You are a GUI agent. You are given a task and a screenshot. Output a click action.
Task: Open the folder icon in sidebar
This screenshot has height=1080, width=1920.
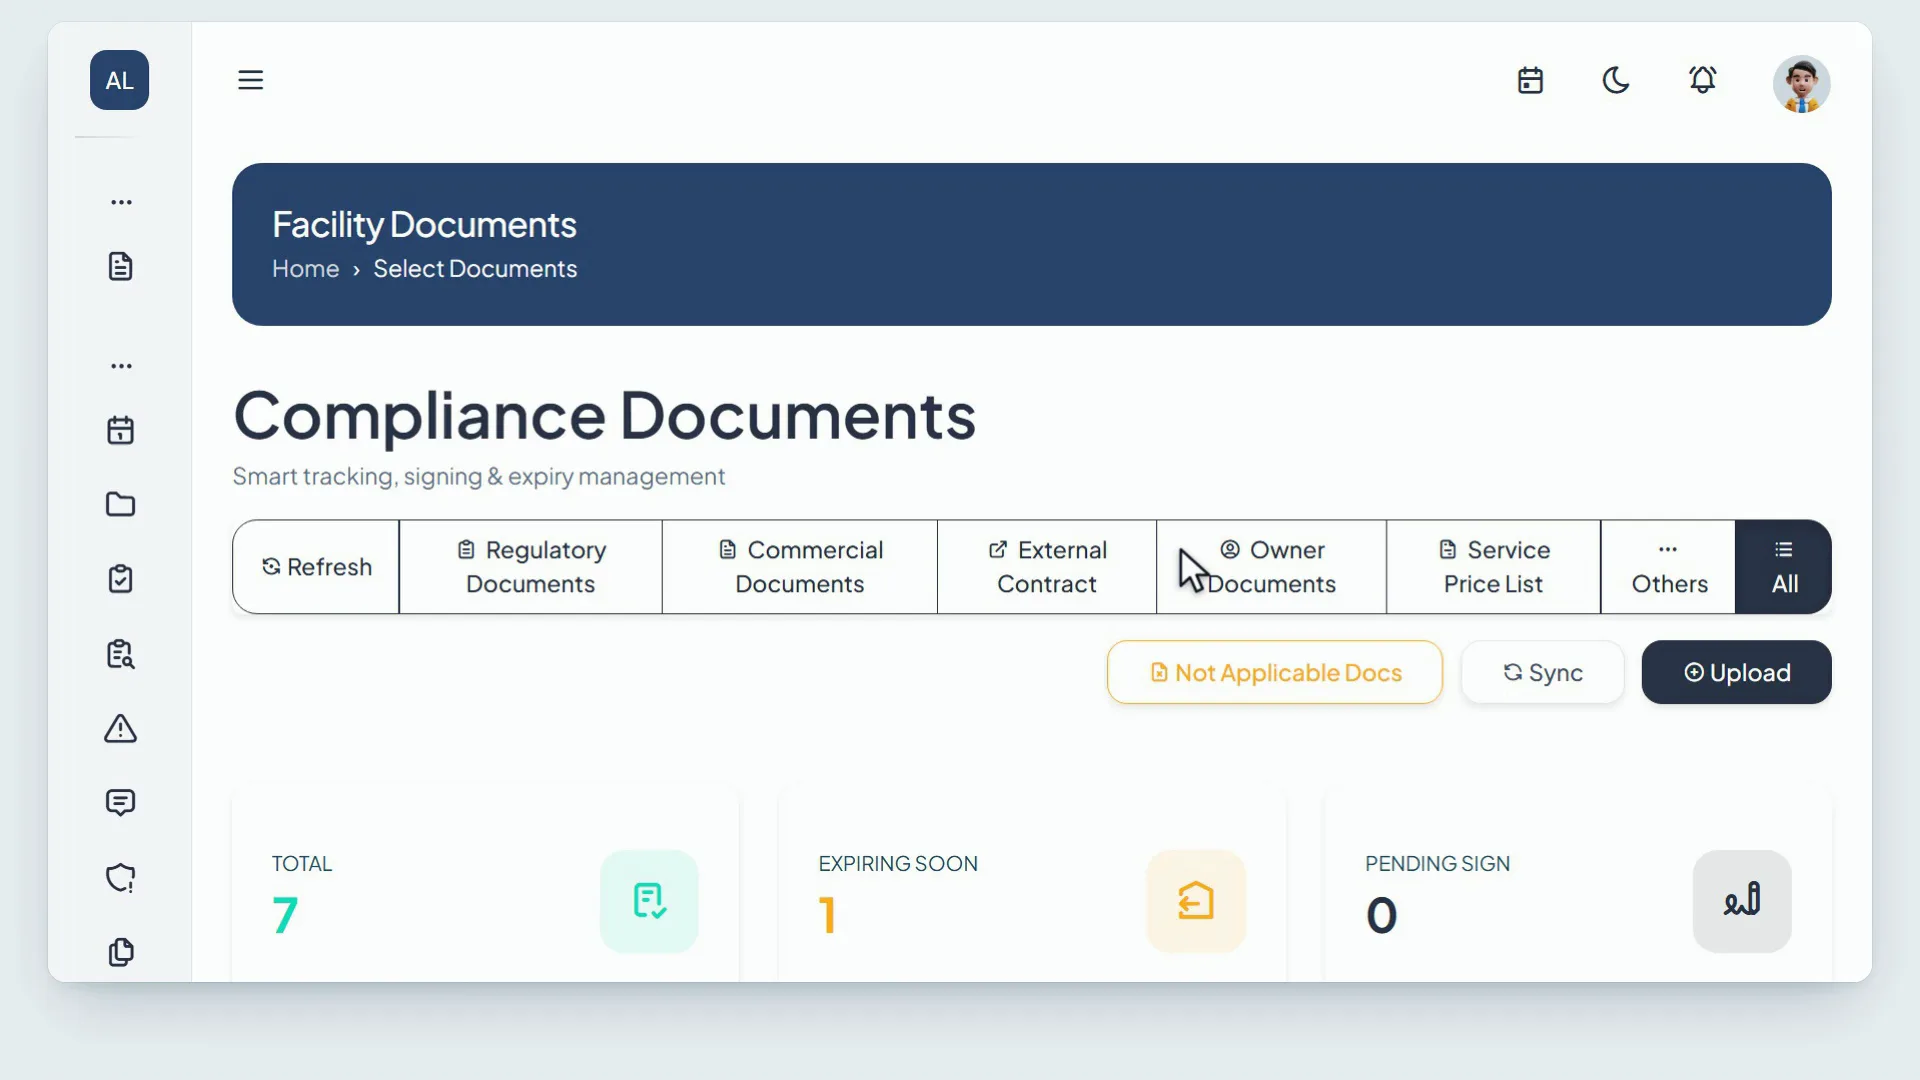pyautogui.click(x=120, y=504)
